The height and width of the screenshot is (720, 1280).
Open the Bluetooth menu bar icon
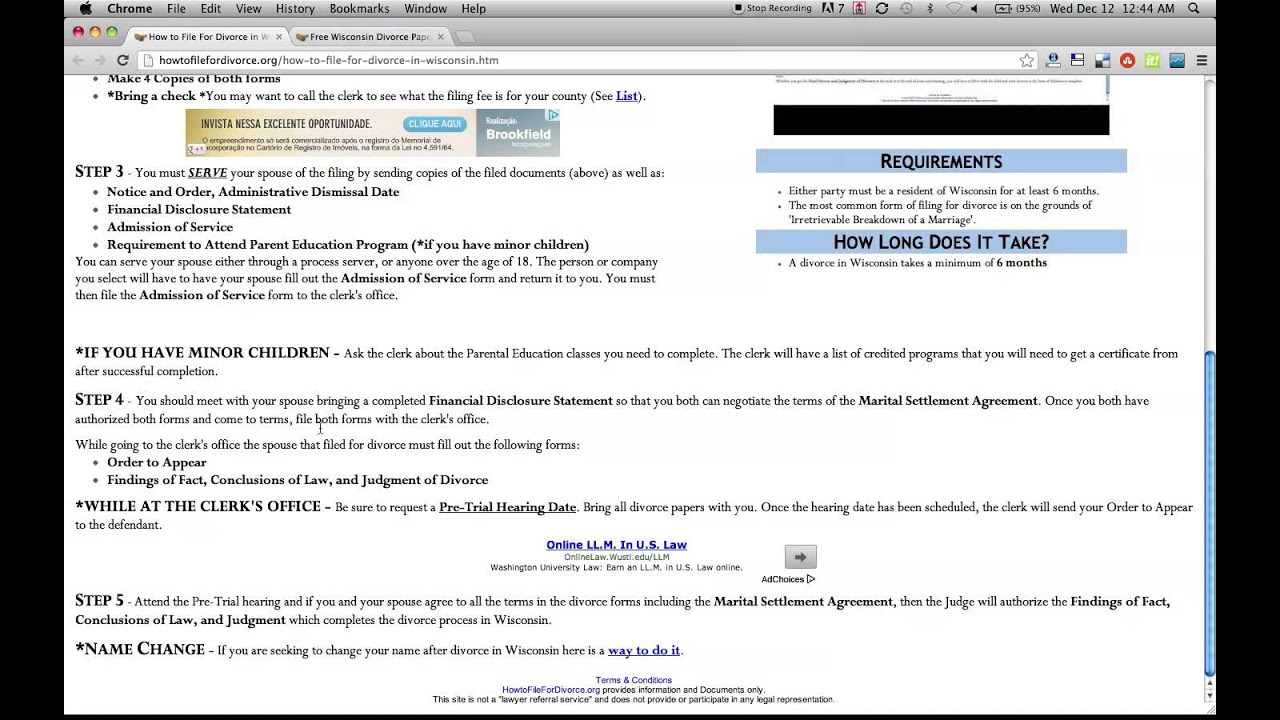[929, 8]
